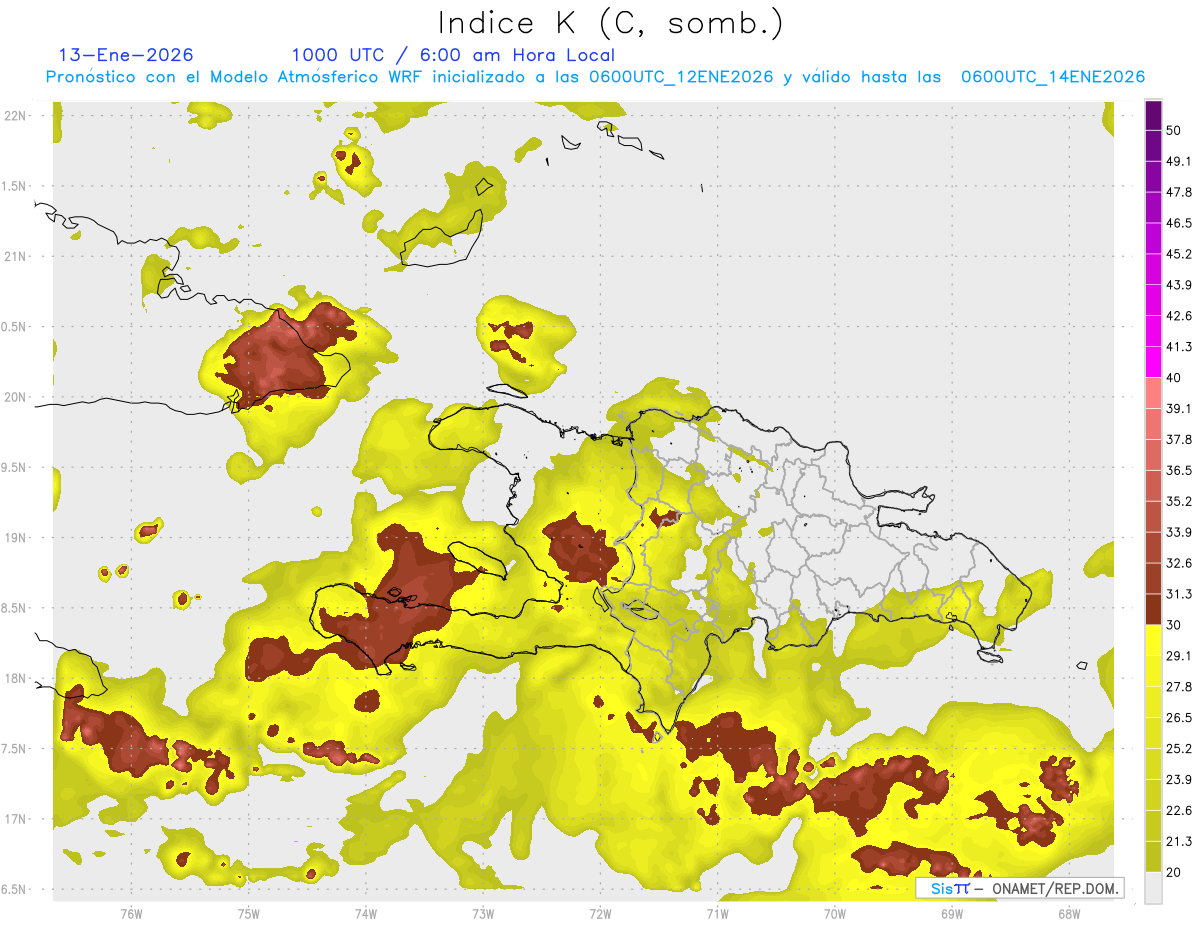Click the colorbar value 32.6
The width and height of the screenshot is (1200, 927).
click(x=1179, y=563)
